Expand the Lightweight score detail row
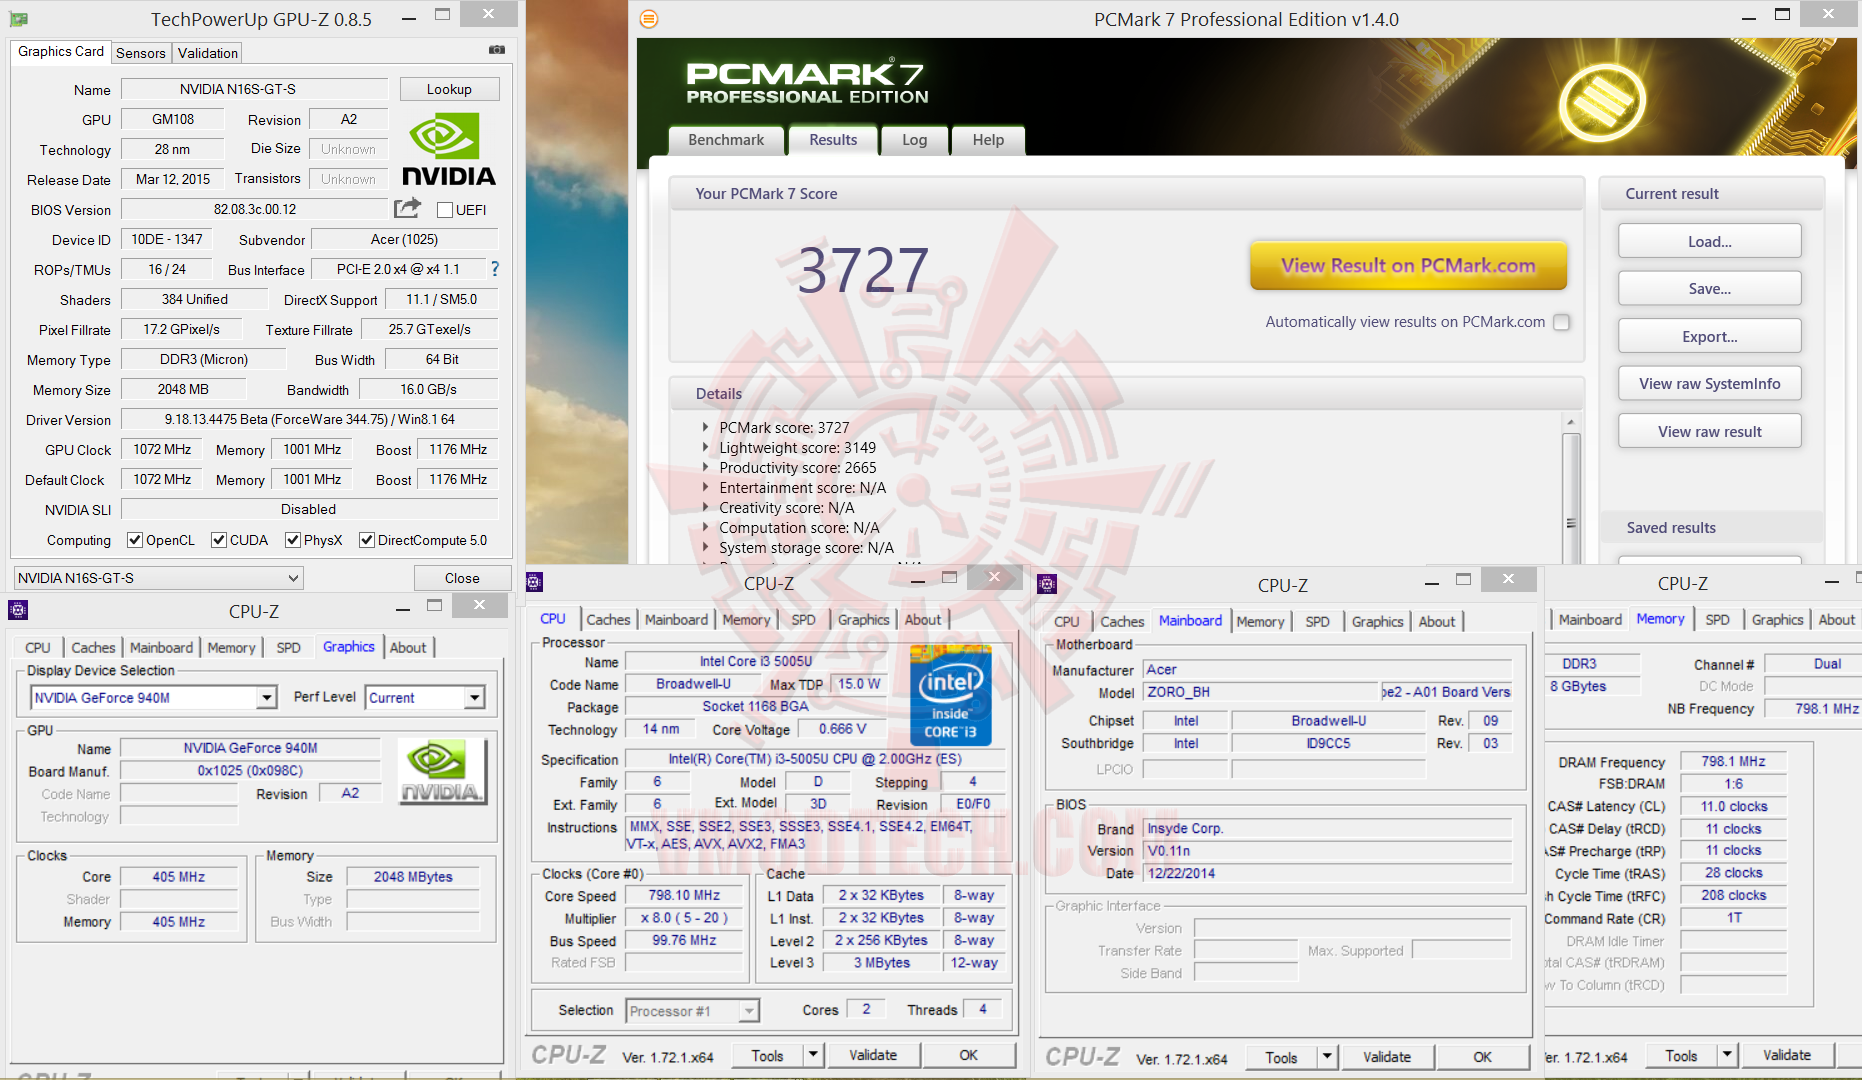Viewport: 1862px width, 1080px height. point(707,448)
